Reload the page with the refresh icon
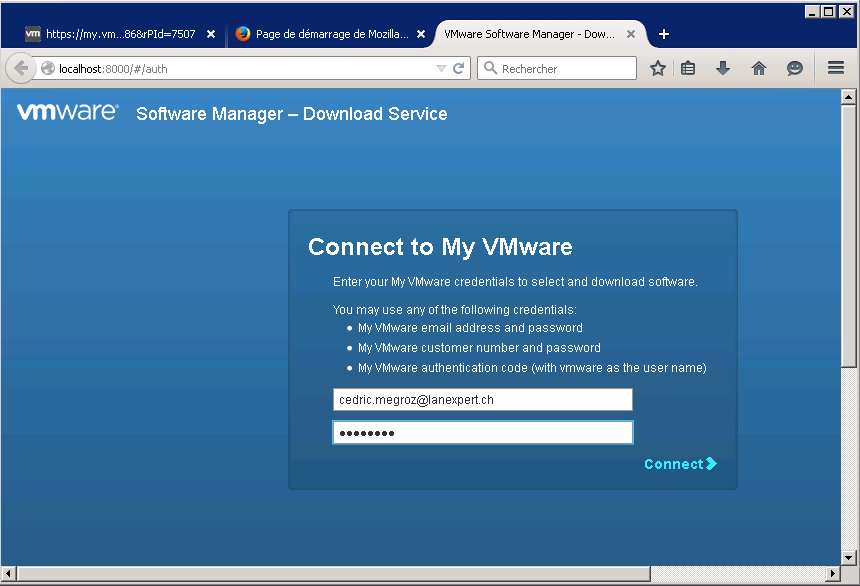The height and width of the screenshot is (586, 860). 459,68
